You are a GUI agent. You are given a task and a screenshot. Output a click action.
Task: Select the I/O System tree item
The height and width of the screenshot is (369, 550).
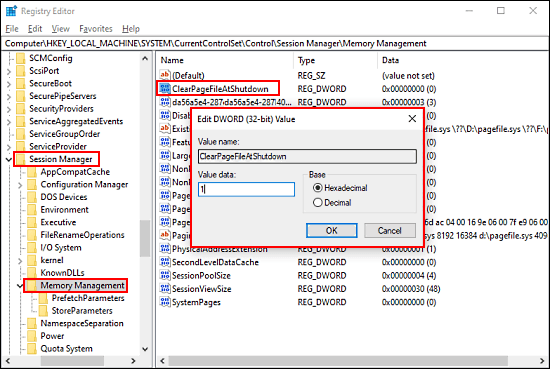[61, 248]
